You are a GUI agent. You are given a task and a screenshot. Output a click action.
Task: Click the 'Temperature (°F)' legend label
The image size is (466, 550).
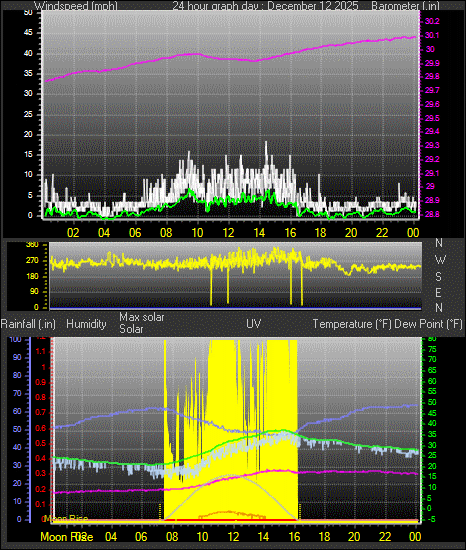click(x=352, y=324)
